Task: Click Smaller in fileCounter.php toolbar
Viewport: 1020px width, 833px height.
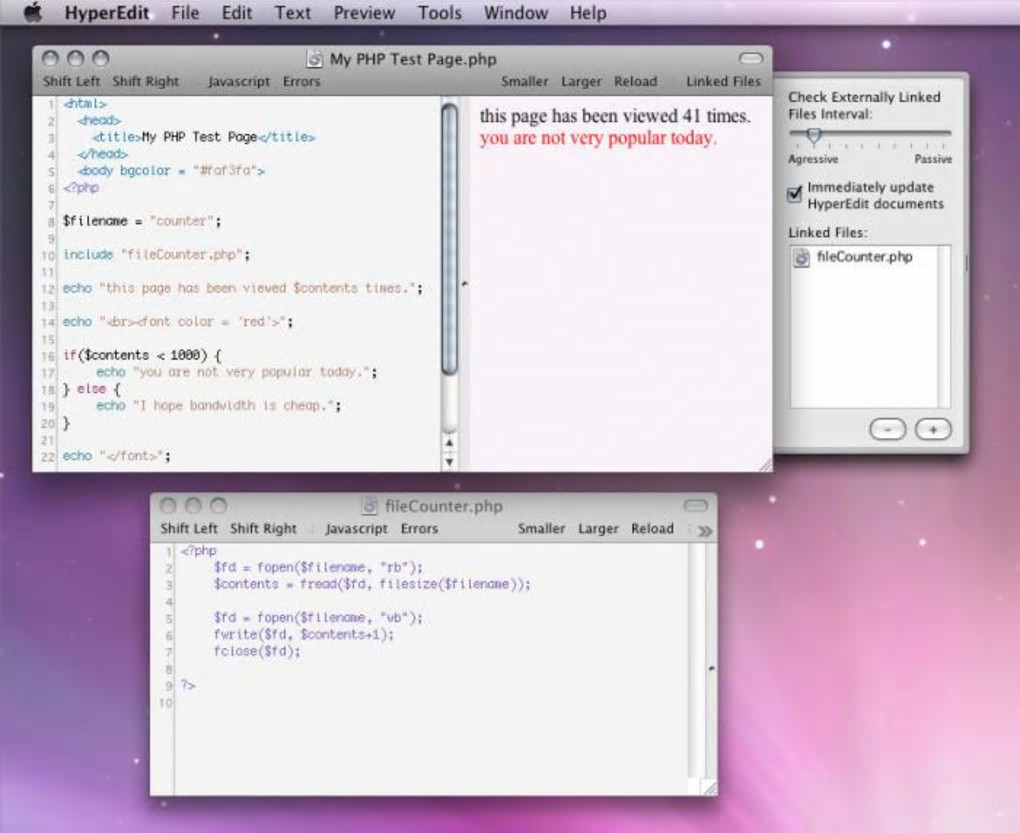Action: (542, 529)
